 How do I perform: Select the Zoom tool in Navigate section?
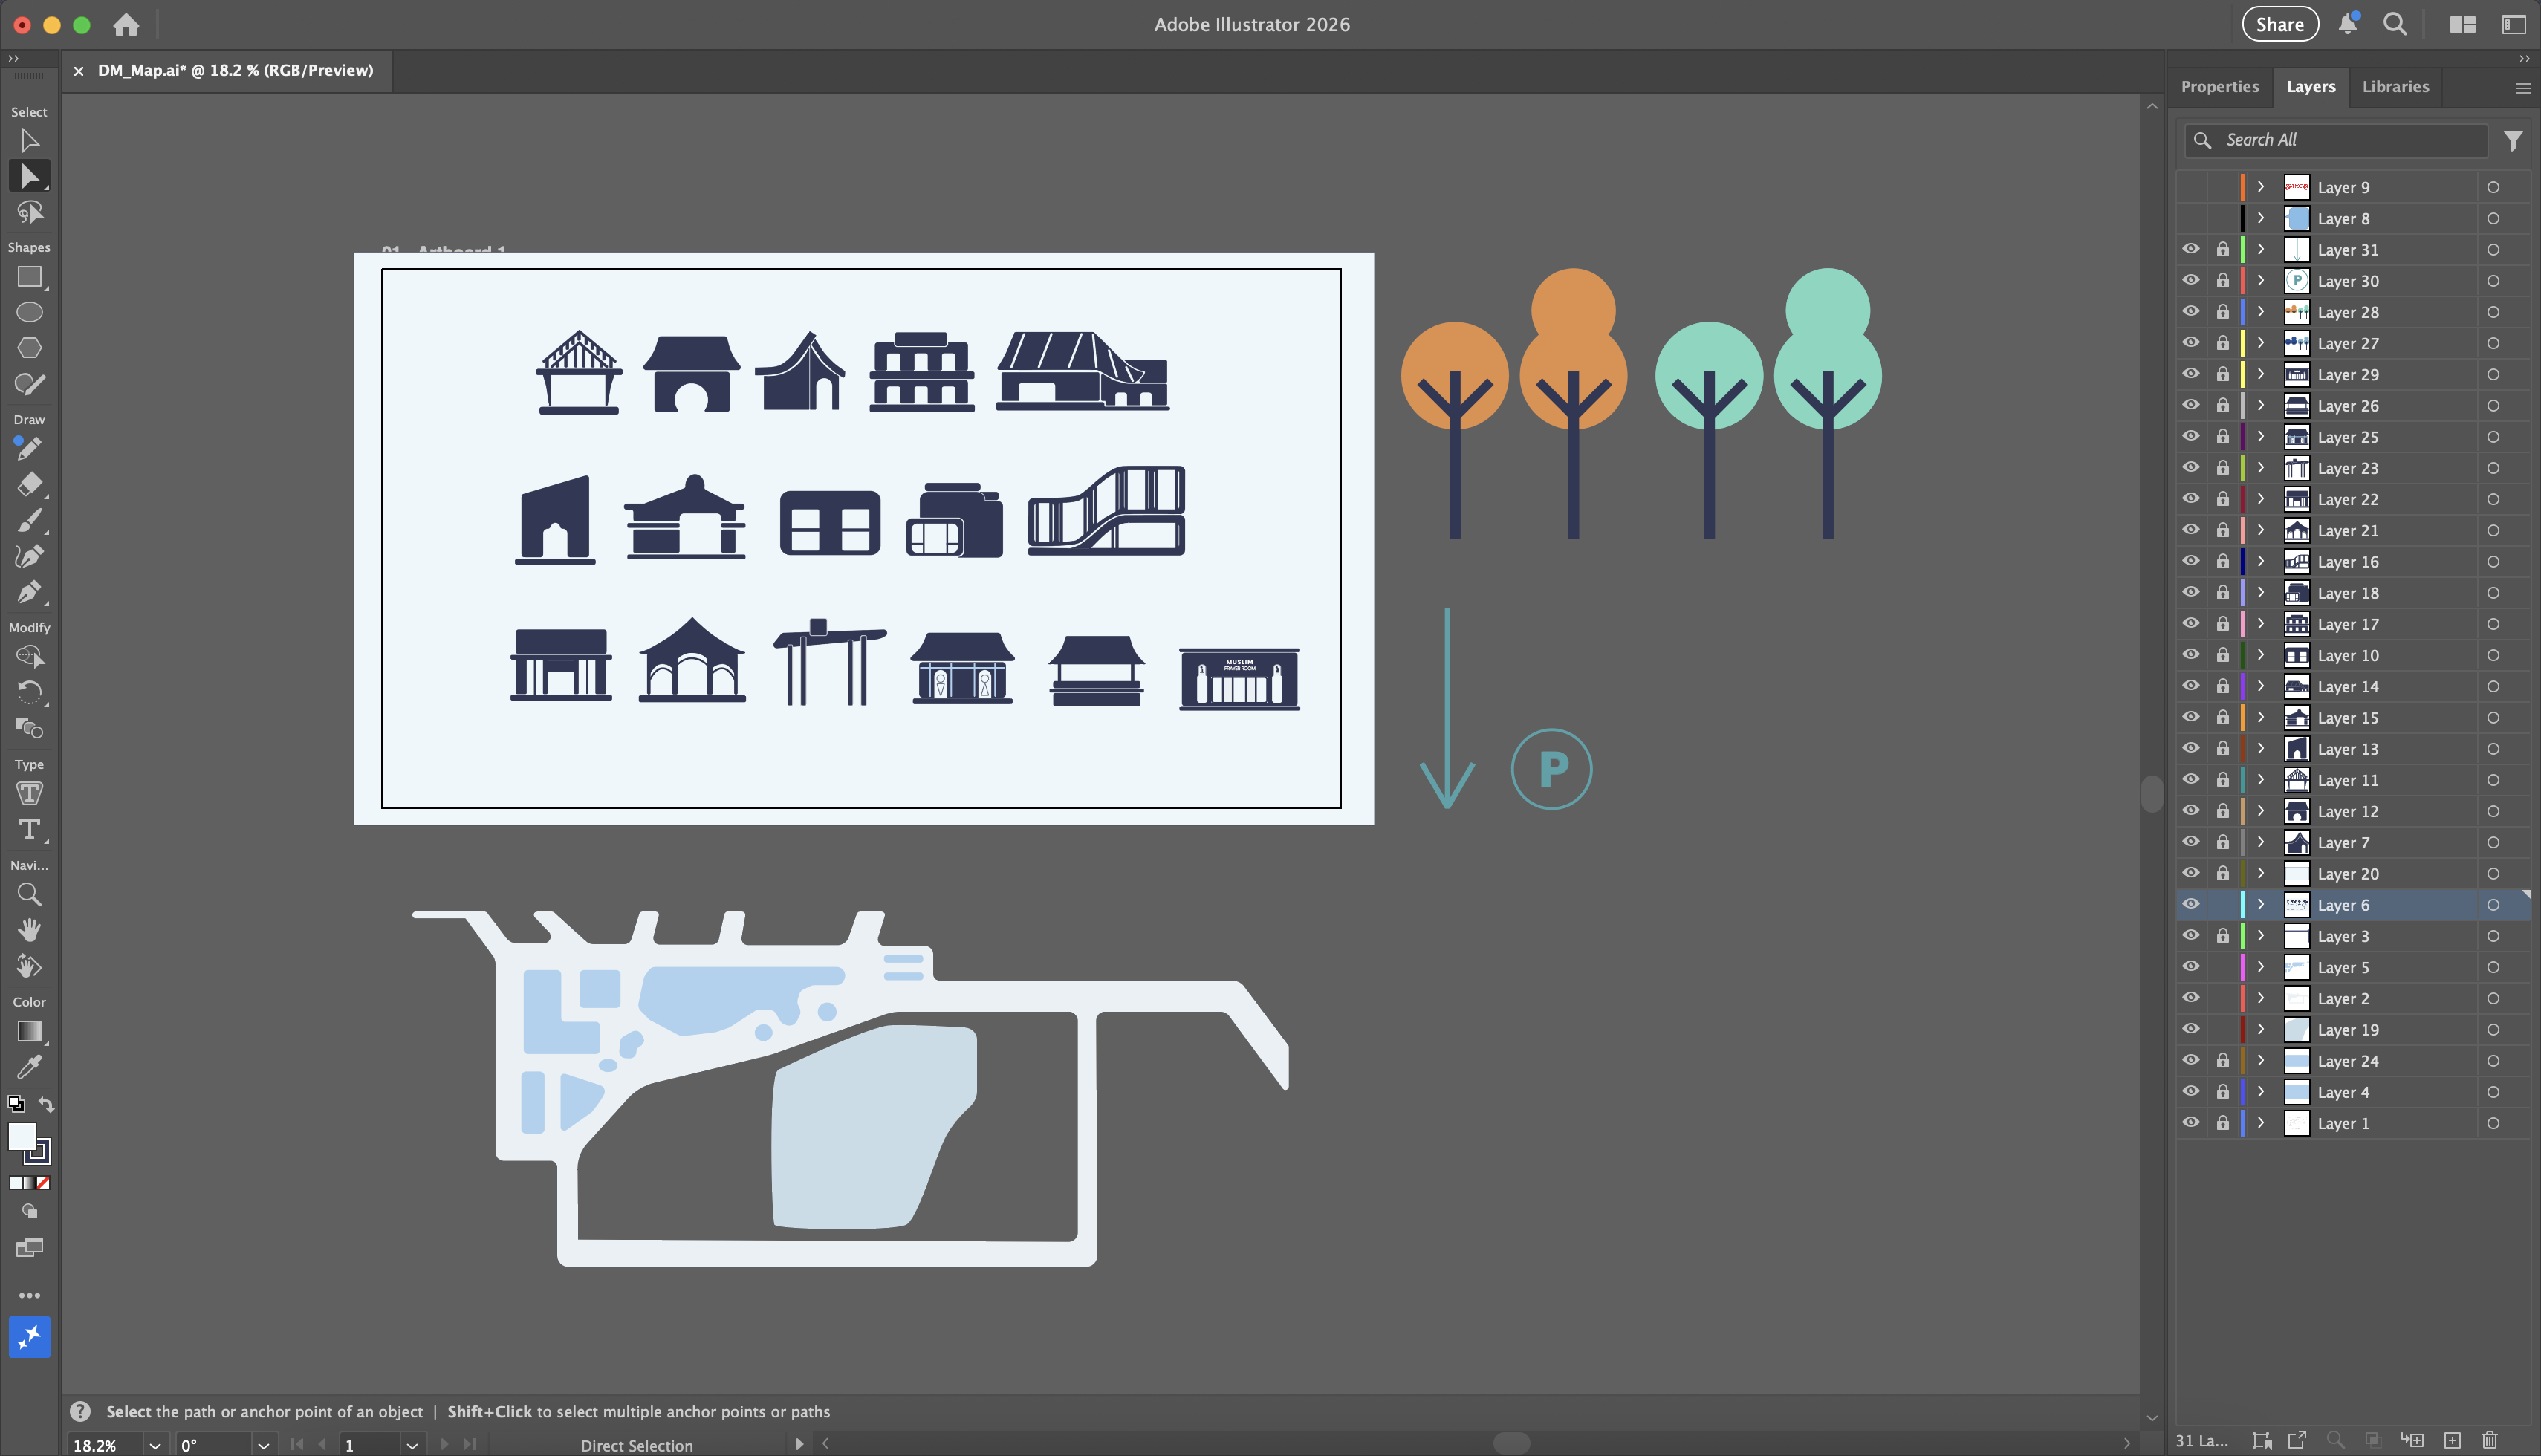pyautogui.click(x=29, y=894)
